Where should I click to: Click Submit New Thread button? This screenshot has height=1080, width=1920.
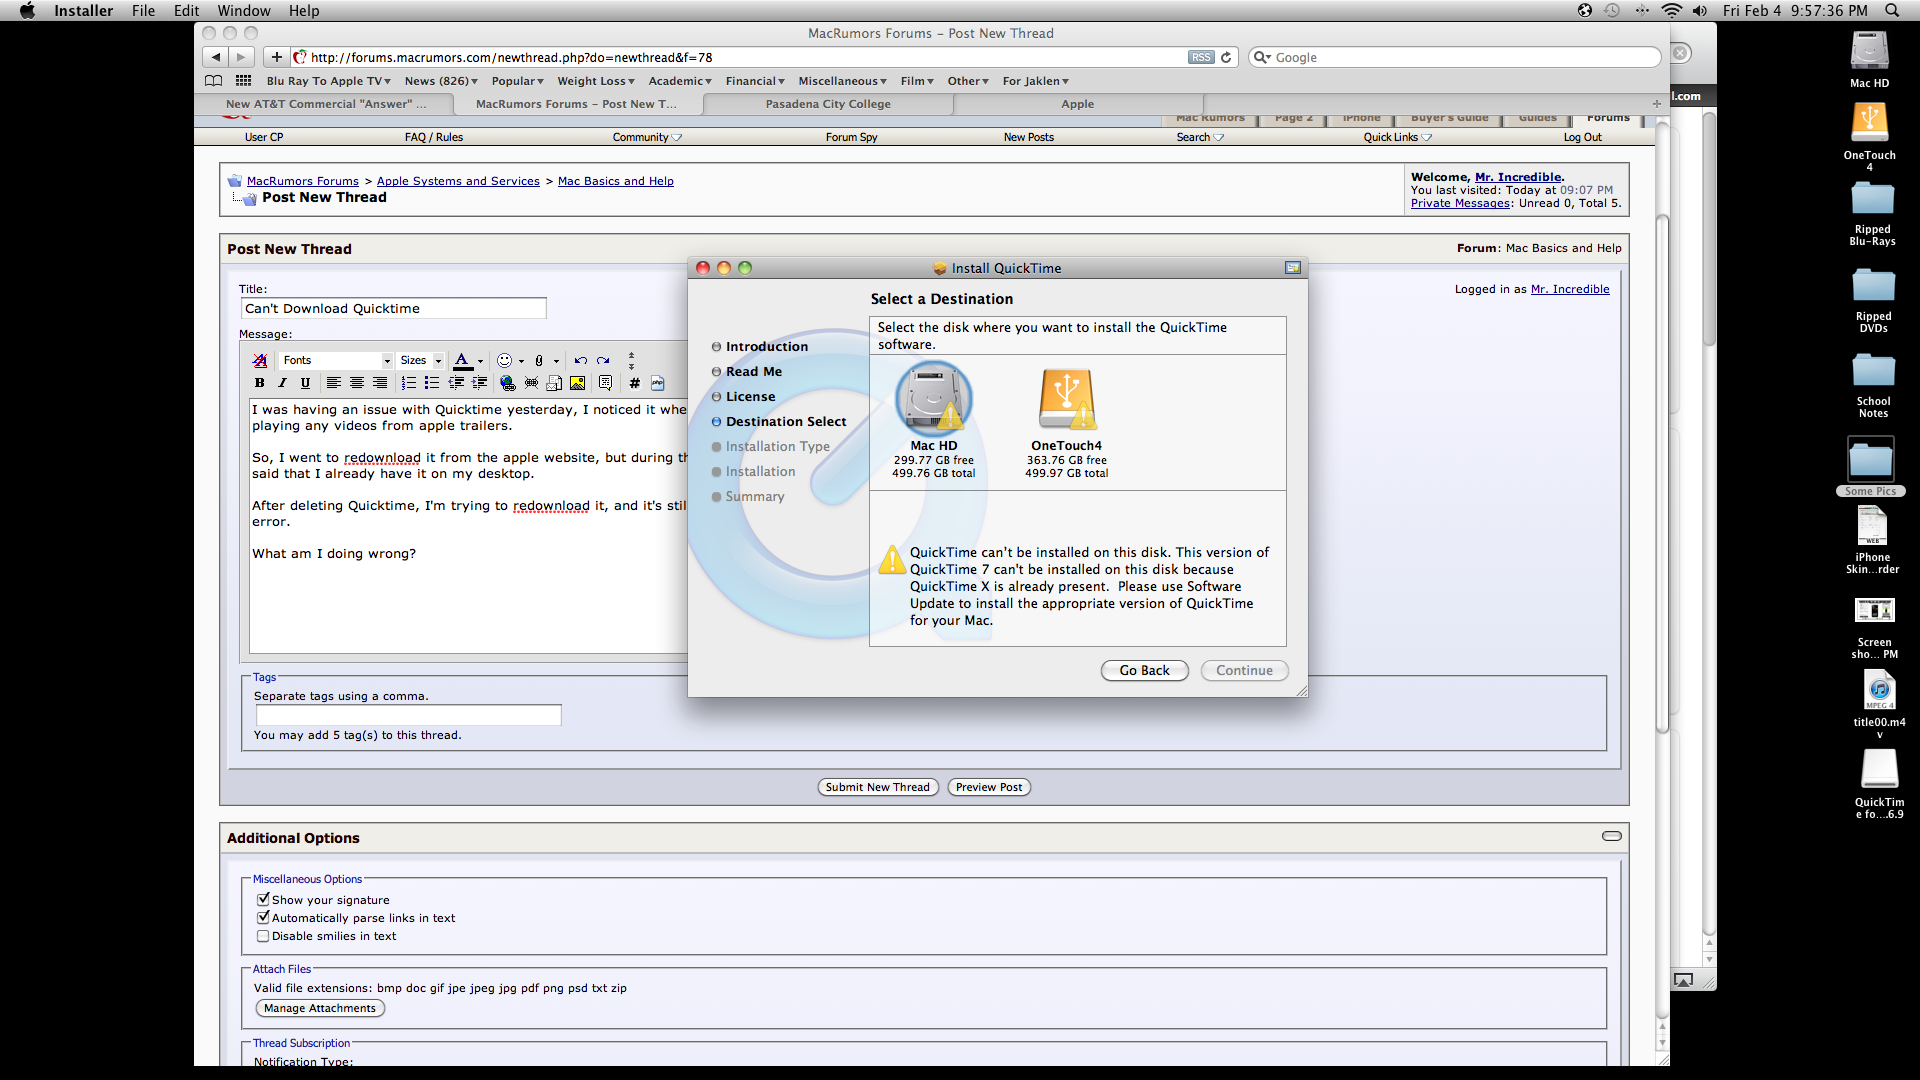[878, 787]
